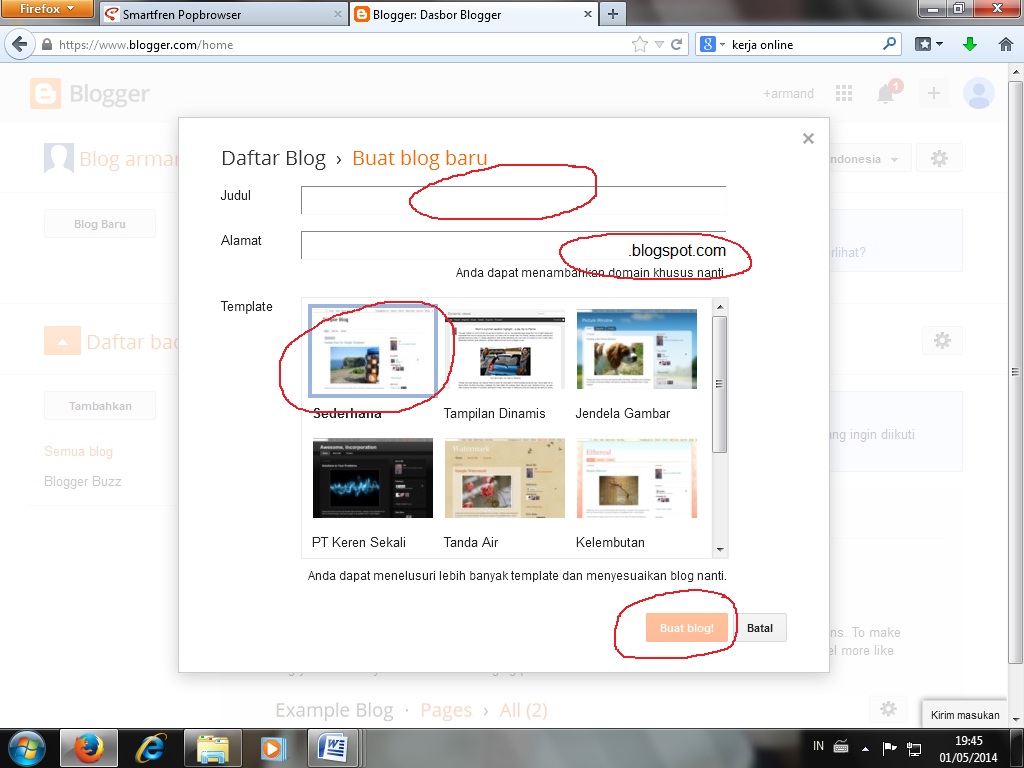Click the Firefox taskbar icon
The width and height of the screenshot is (1024, 768).
(88, 748)
